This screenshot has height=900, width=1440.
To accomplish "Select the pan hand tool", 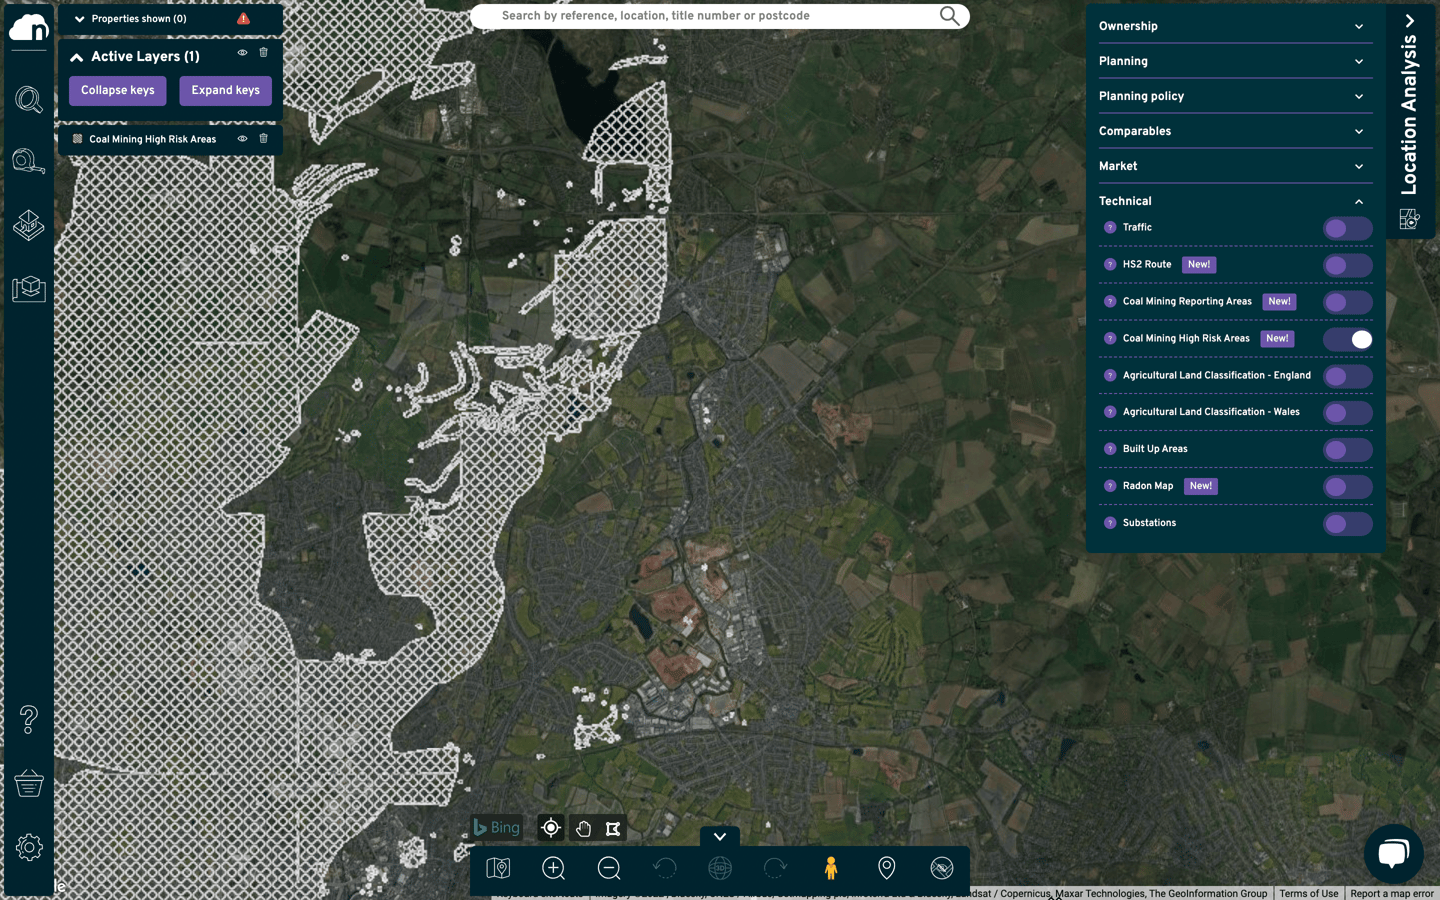I will click(x=583, y=828).
